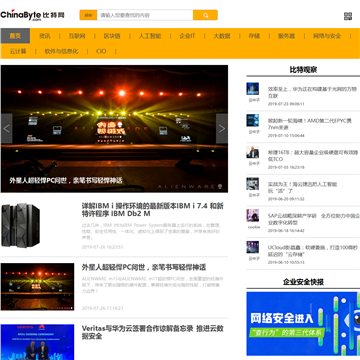Open the 网络与安全 navigation item
Screen dimensions: 360x360
[327, 36]
